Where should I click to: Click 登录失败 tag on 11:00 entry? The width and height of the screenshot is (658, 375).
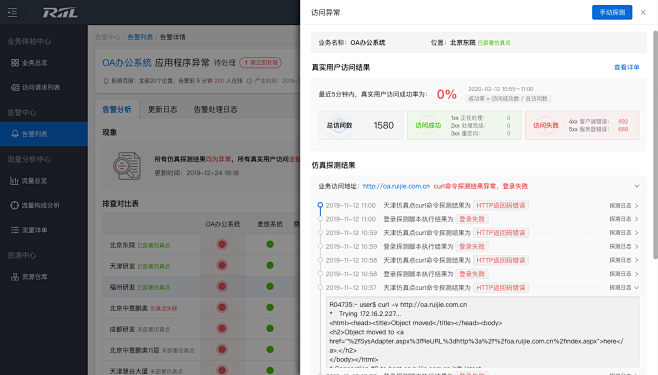(x=472, y=219)
